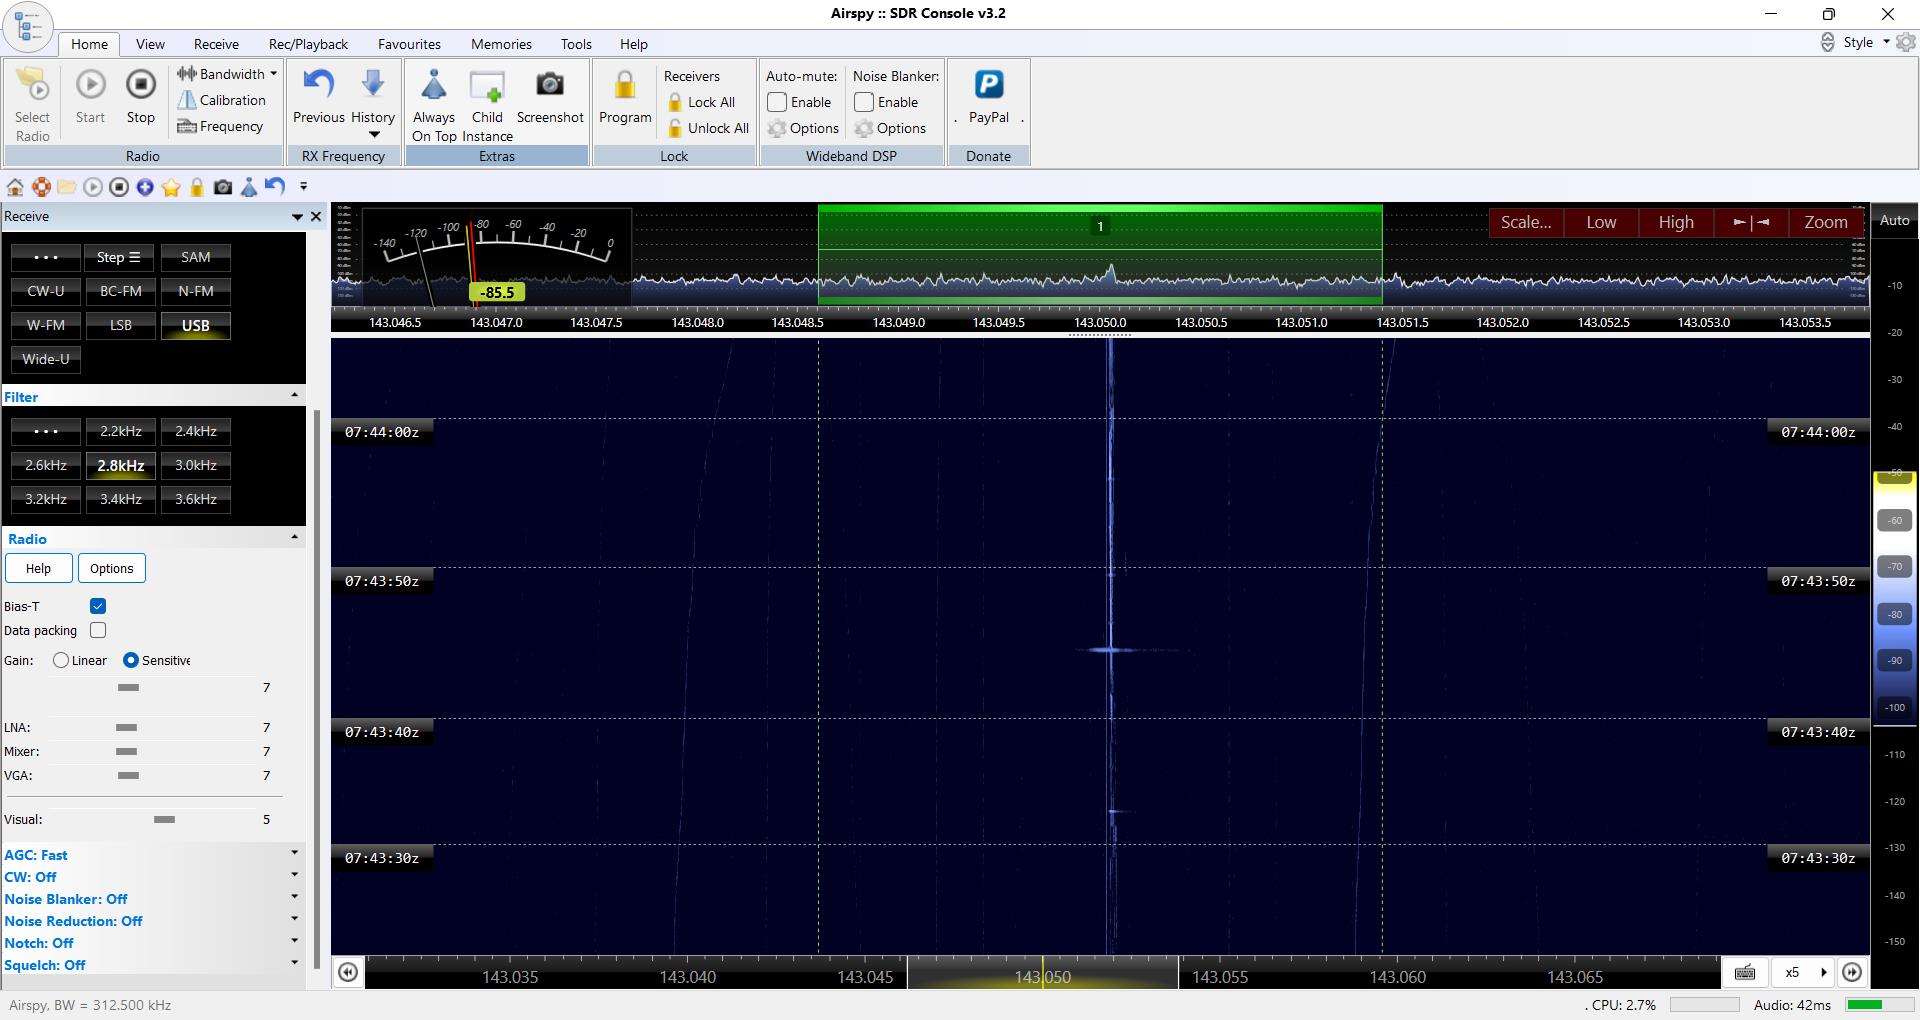Open the Tools tab
This screenshot has height=1020, width=1920.
tap(576, 44)
